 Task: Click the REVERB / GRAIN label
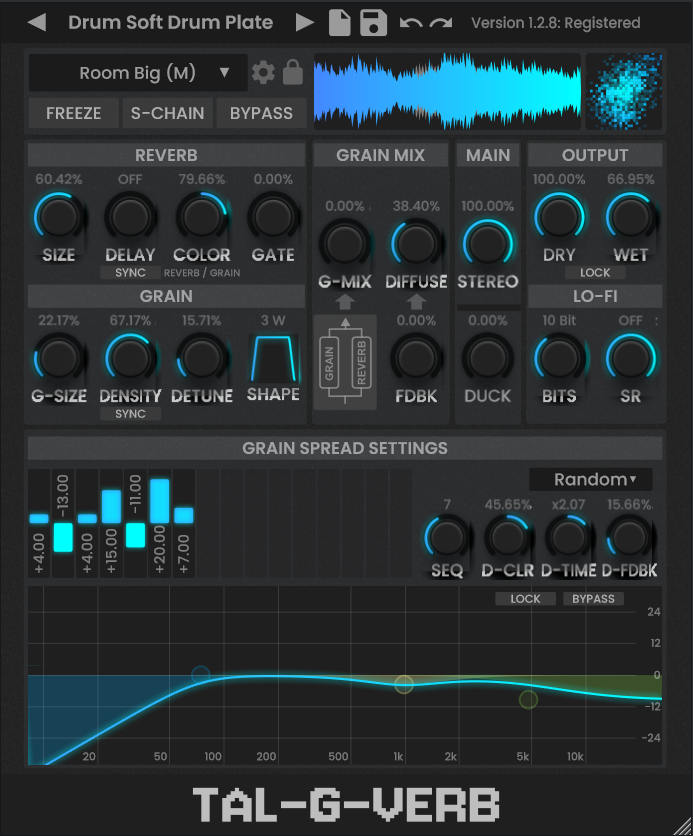[202, 273]
